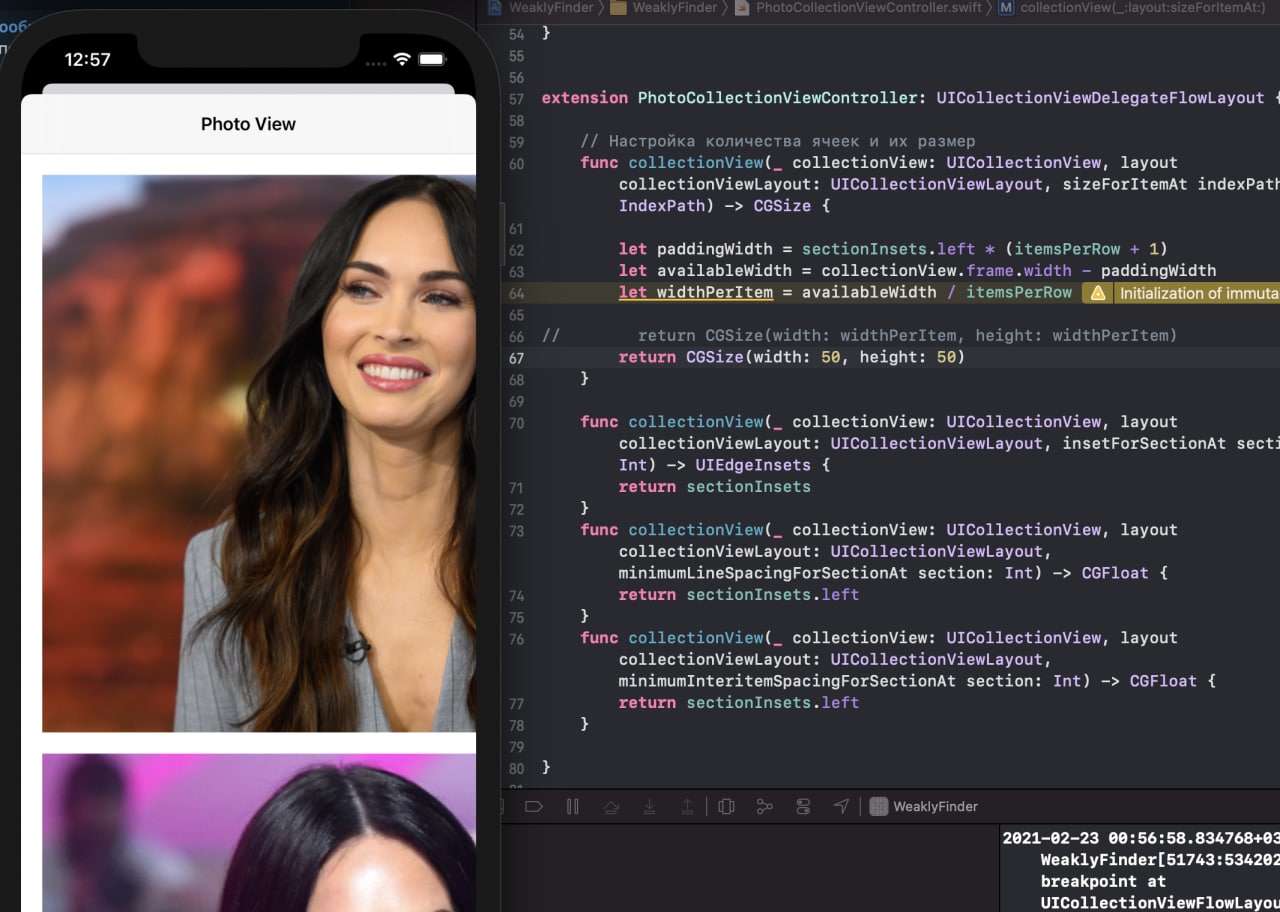
Task: Click the Wi-Fi icon in simulator status bar
Action: click(402, 59)
